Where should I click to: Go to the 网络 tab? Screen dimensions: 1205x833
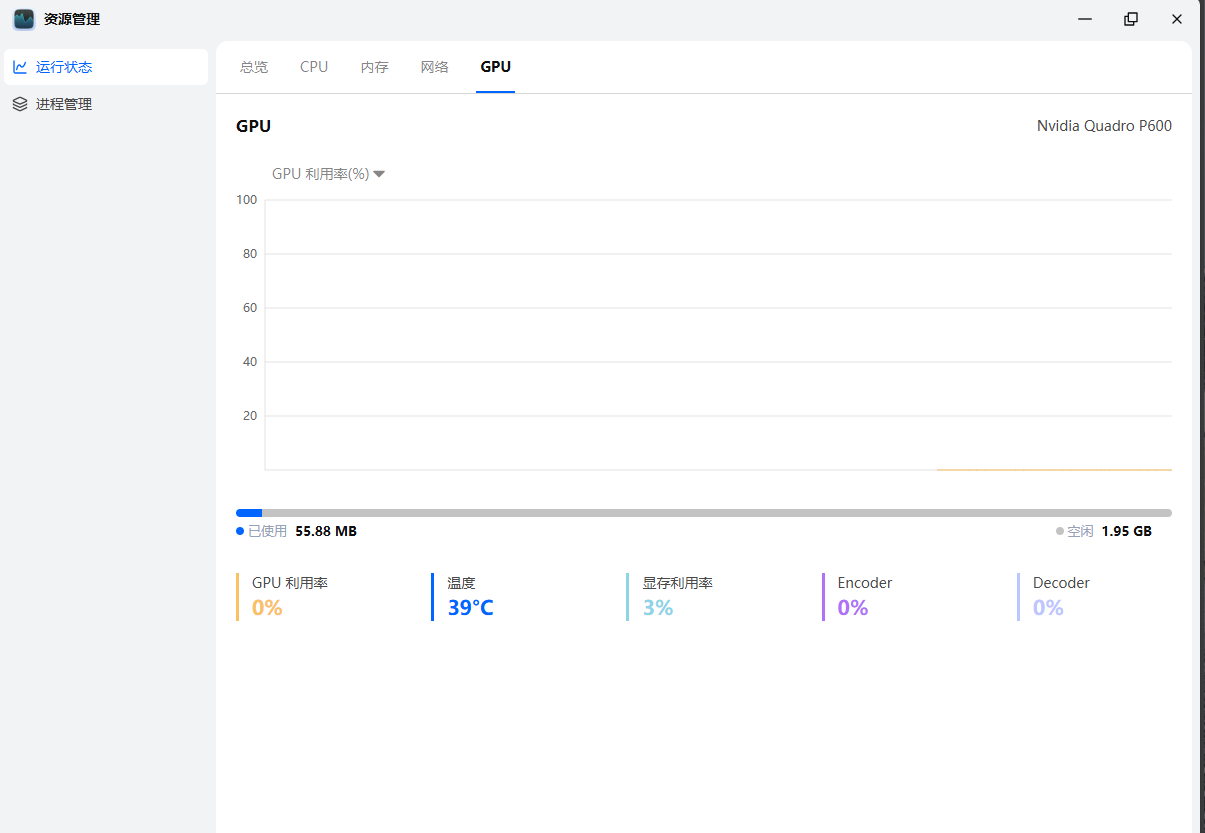(x=434, y=67)
